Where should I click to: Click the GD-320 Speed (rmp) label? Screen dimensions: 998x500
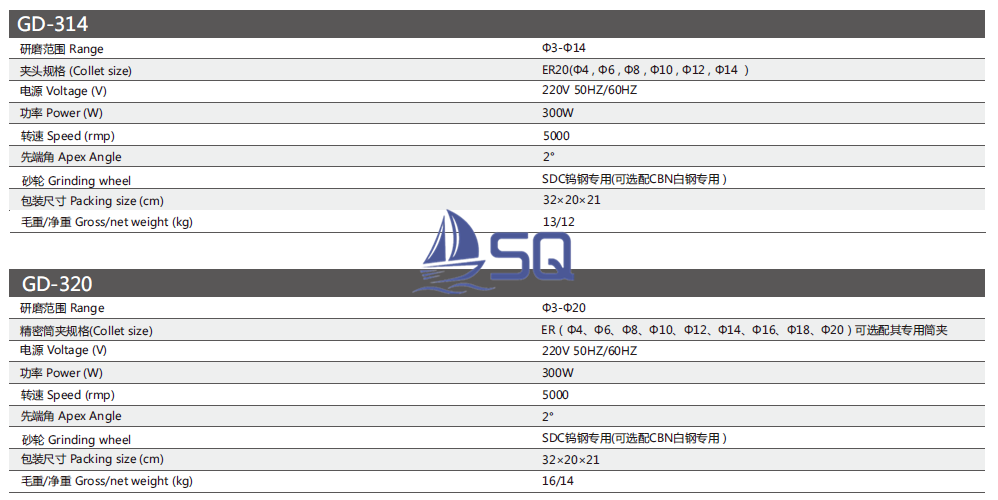click(x=67, y=395)
